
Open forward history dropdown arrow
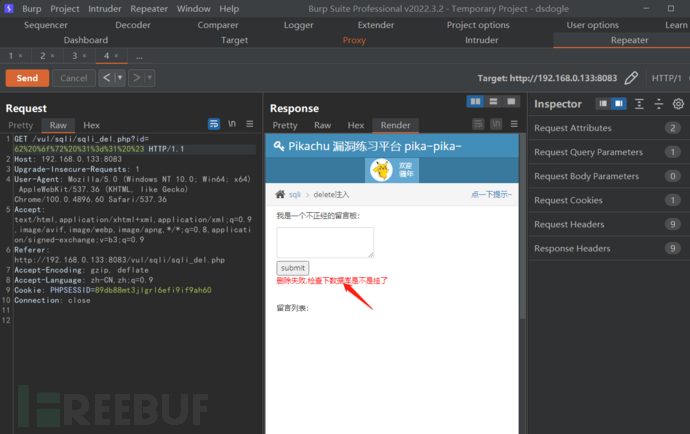click(150, 78)
